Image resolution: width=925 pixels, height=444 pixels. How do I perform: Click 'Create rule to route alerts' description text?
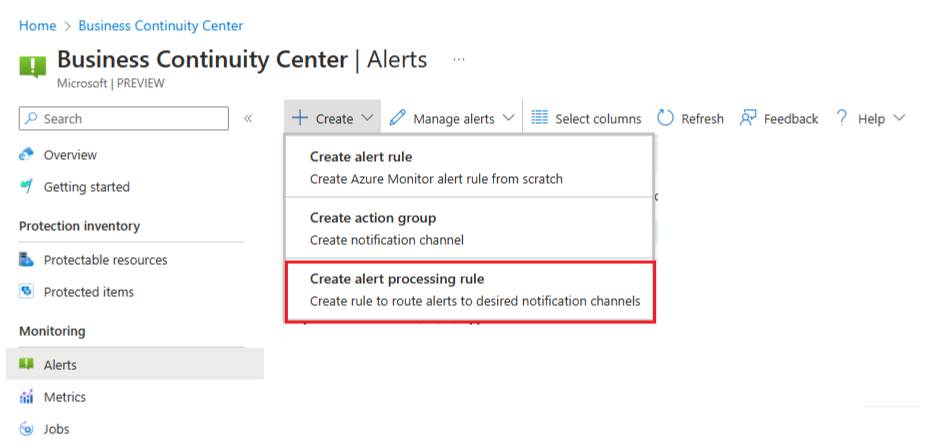pyautogui.click(x=475, y=301)
